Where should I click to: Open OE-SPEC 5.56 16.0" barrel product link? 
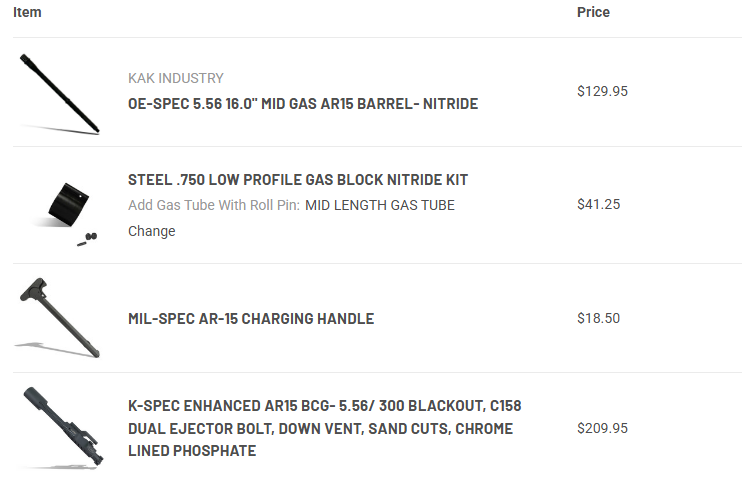coord(303,104)
